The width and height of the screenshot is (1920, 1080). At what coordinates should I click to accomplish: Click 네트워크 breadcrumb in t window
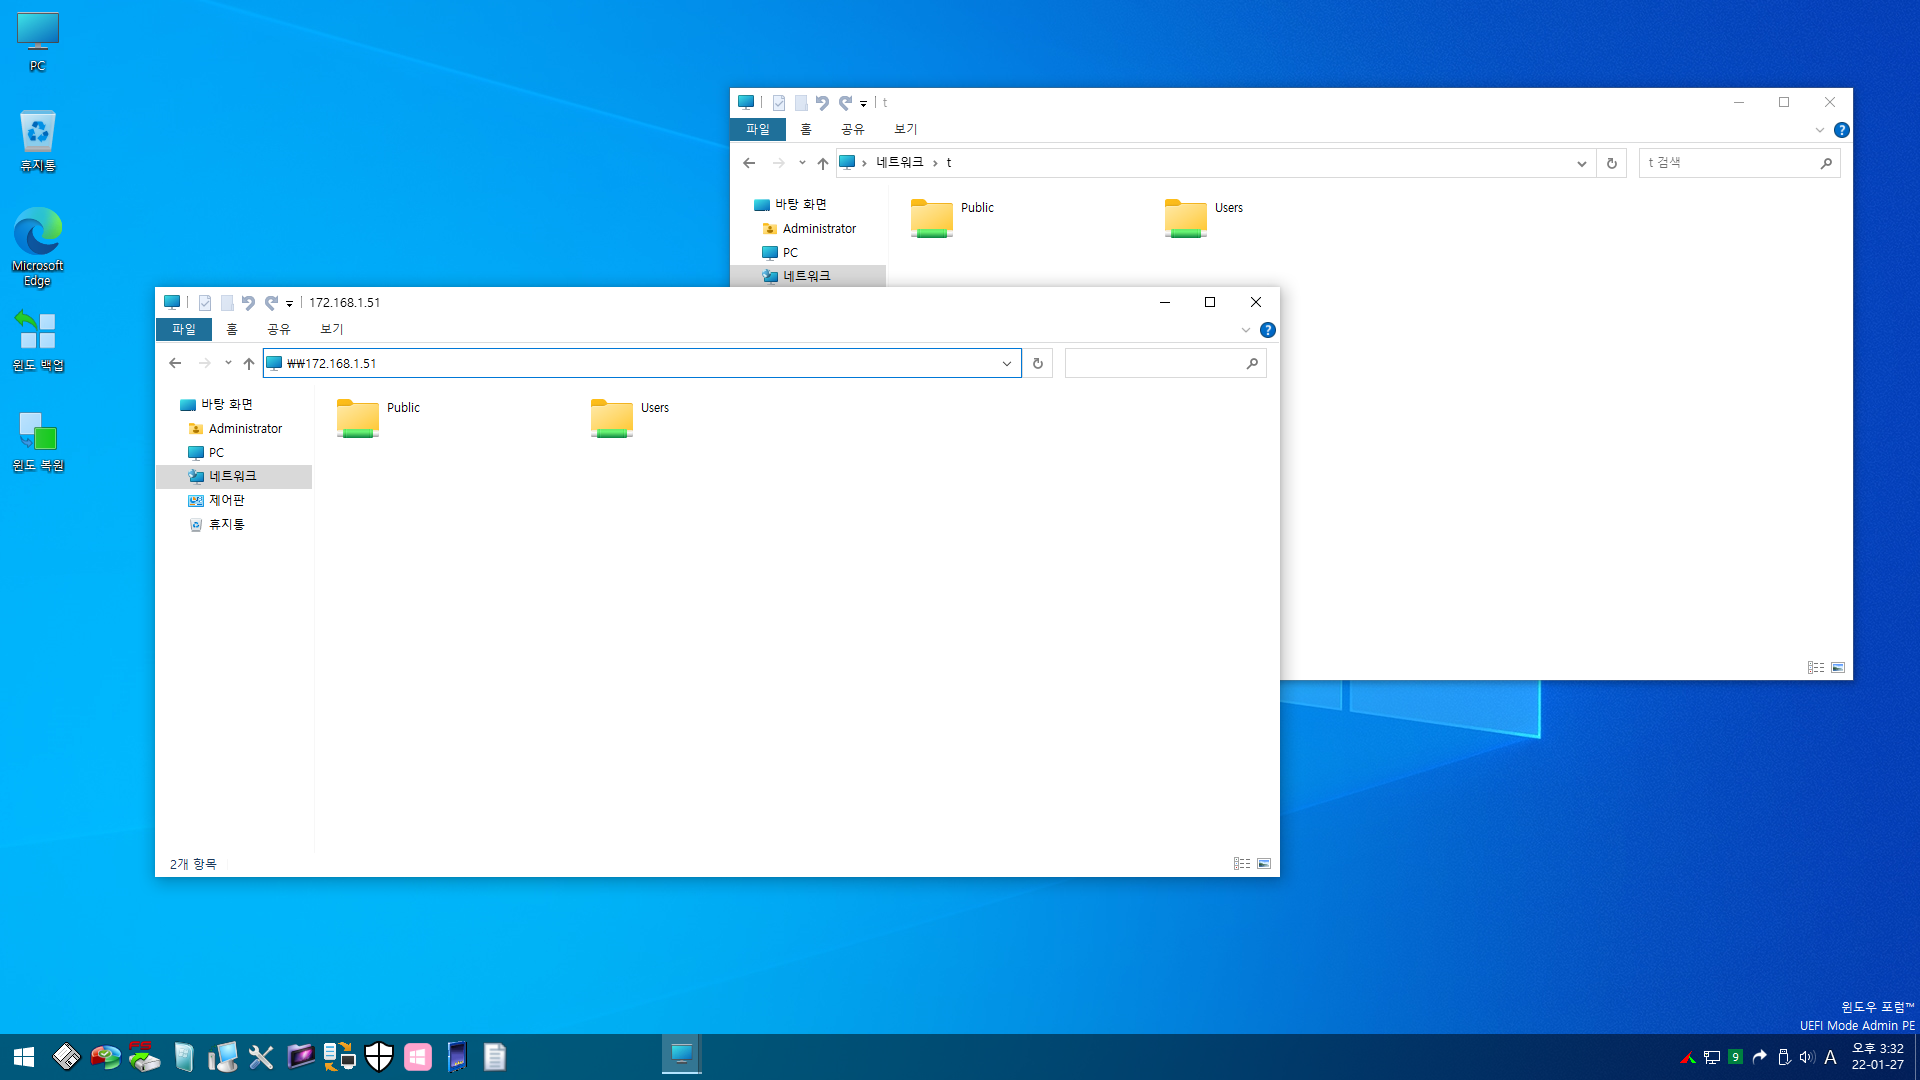[x=900, y=162]
